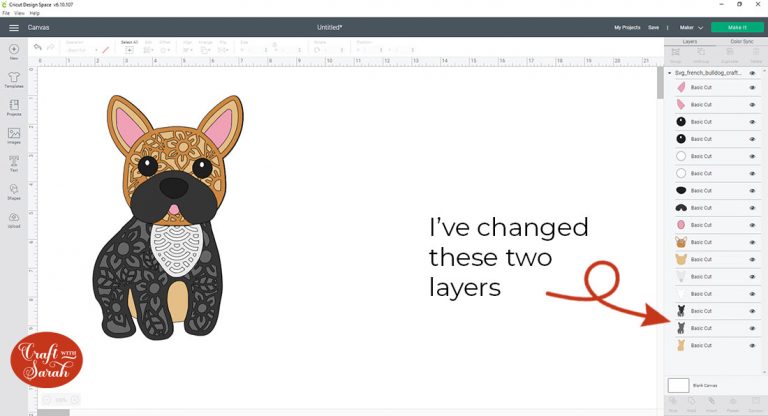Hide the black mandala body layer

[752, 311]
